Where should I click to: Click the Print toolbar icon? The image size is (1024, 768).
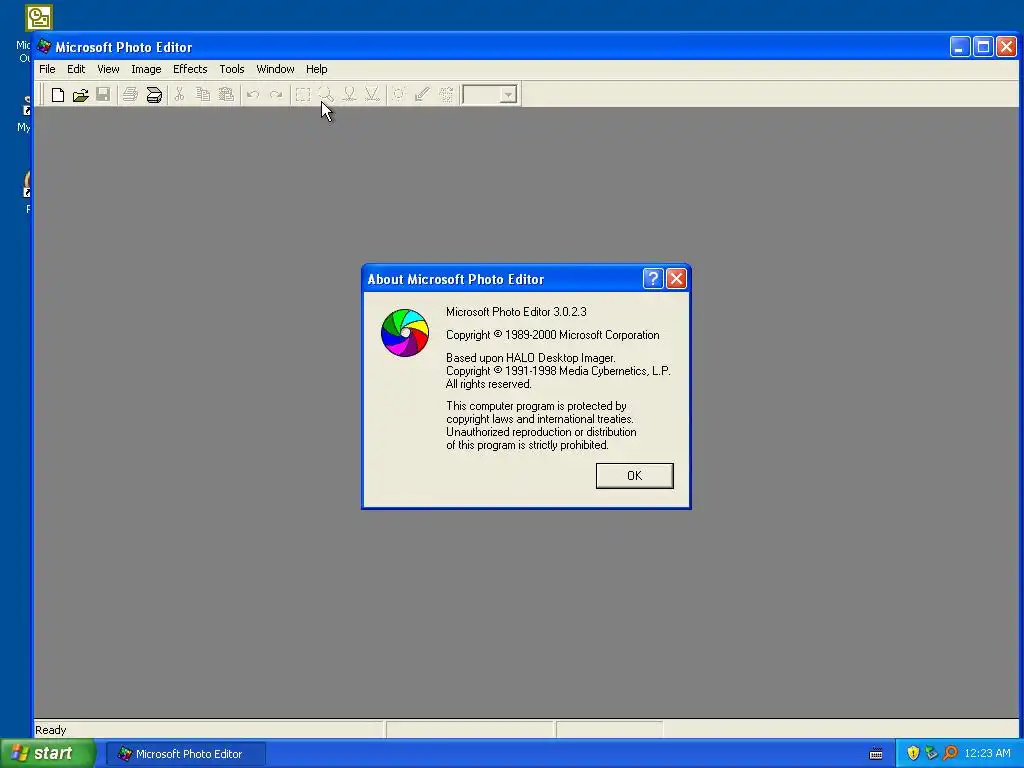[x=130, y=95]
